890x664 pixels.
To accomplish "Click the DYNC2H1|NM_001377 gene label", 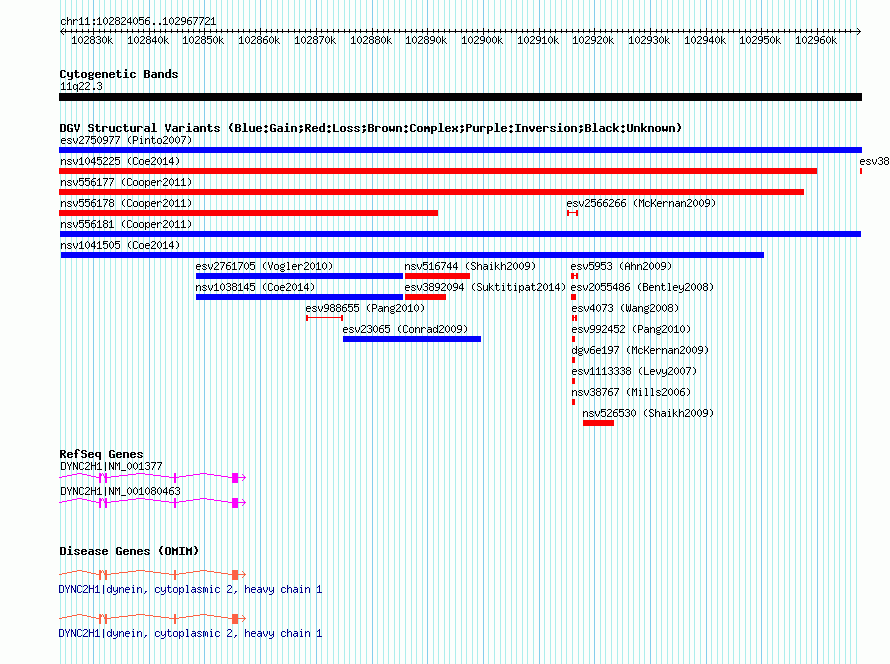I will (111, 467).
